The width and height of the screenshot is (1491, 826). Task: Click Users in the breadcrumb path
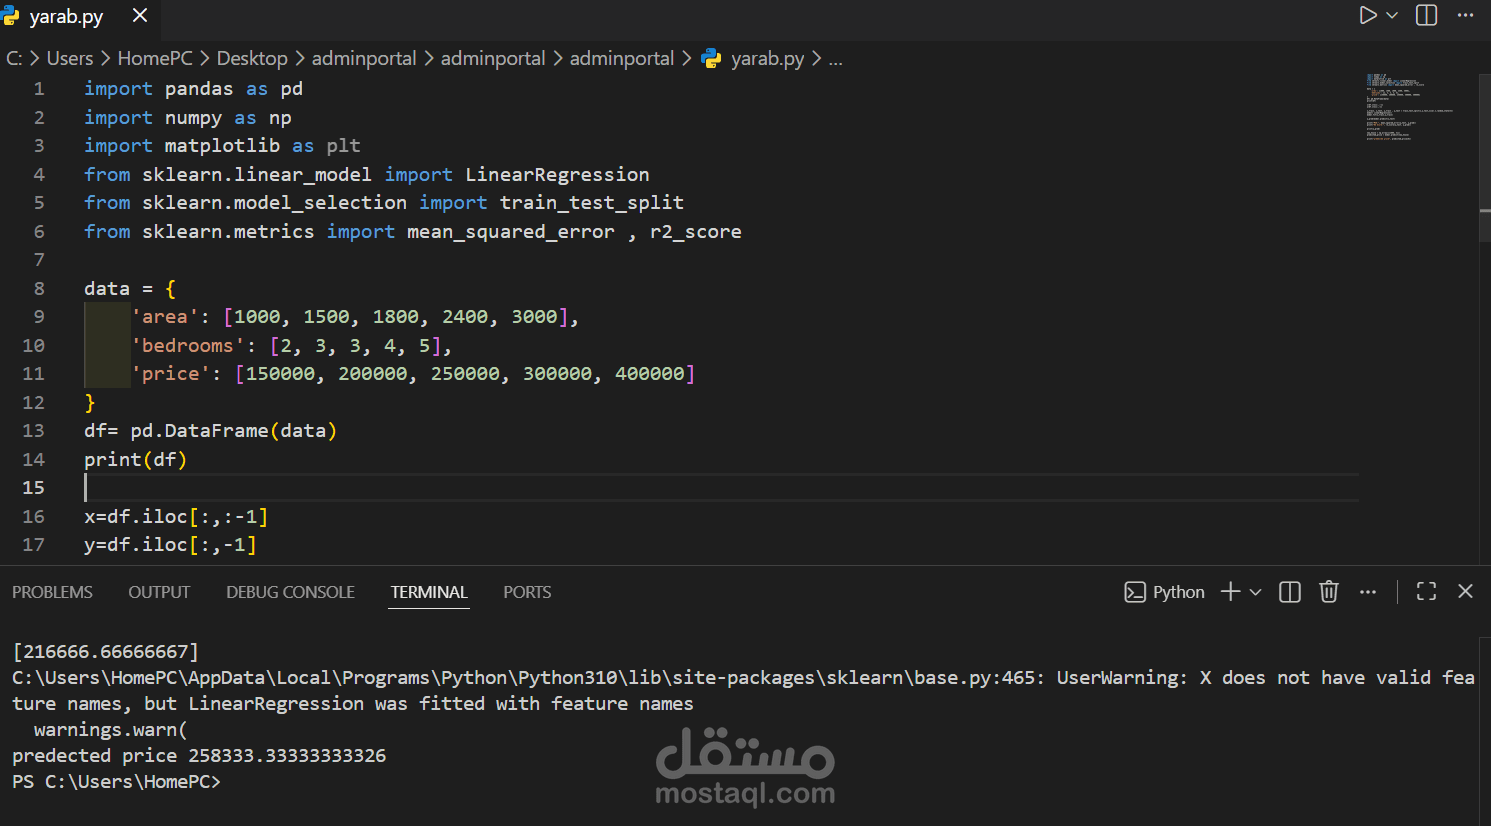(70, 58)
